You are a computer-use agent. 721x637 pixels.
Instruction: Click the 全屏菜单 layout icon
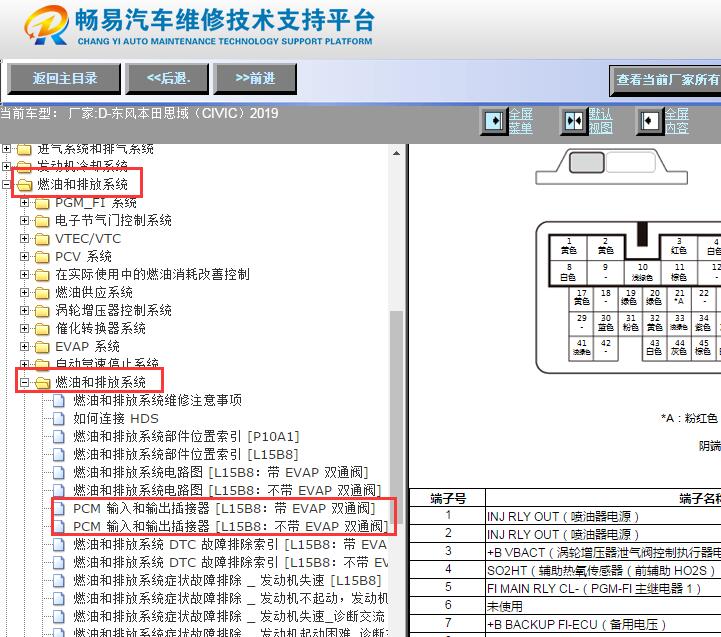click(x=494, y=121)
